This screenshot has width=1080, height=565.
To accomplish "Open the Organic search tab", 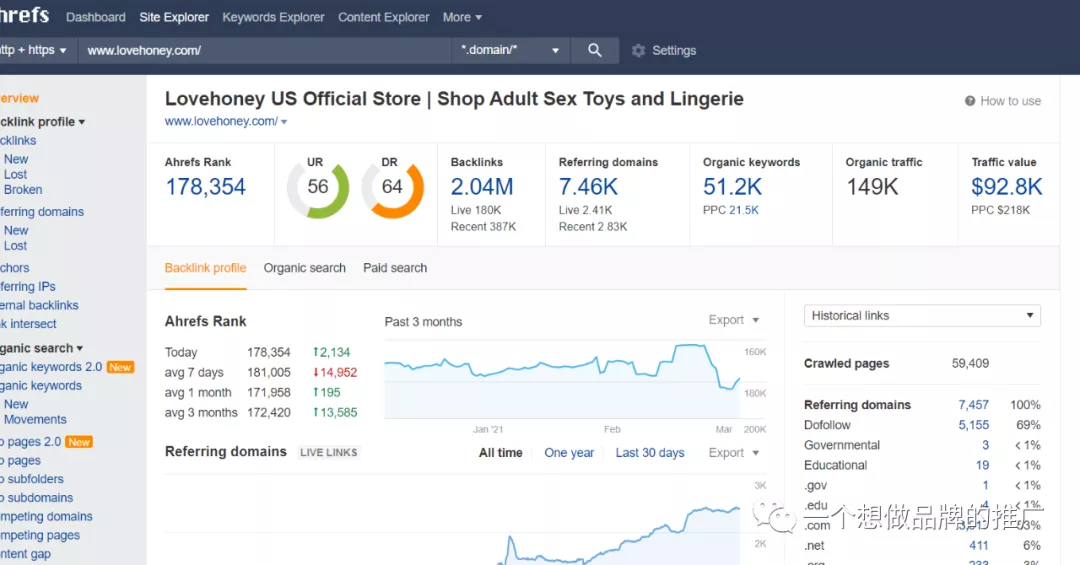I will (304, 268).
